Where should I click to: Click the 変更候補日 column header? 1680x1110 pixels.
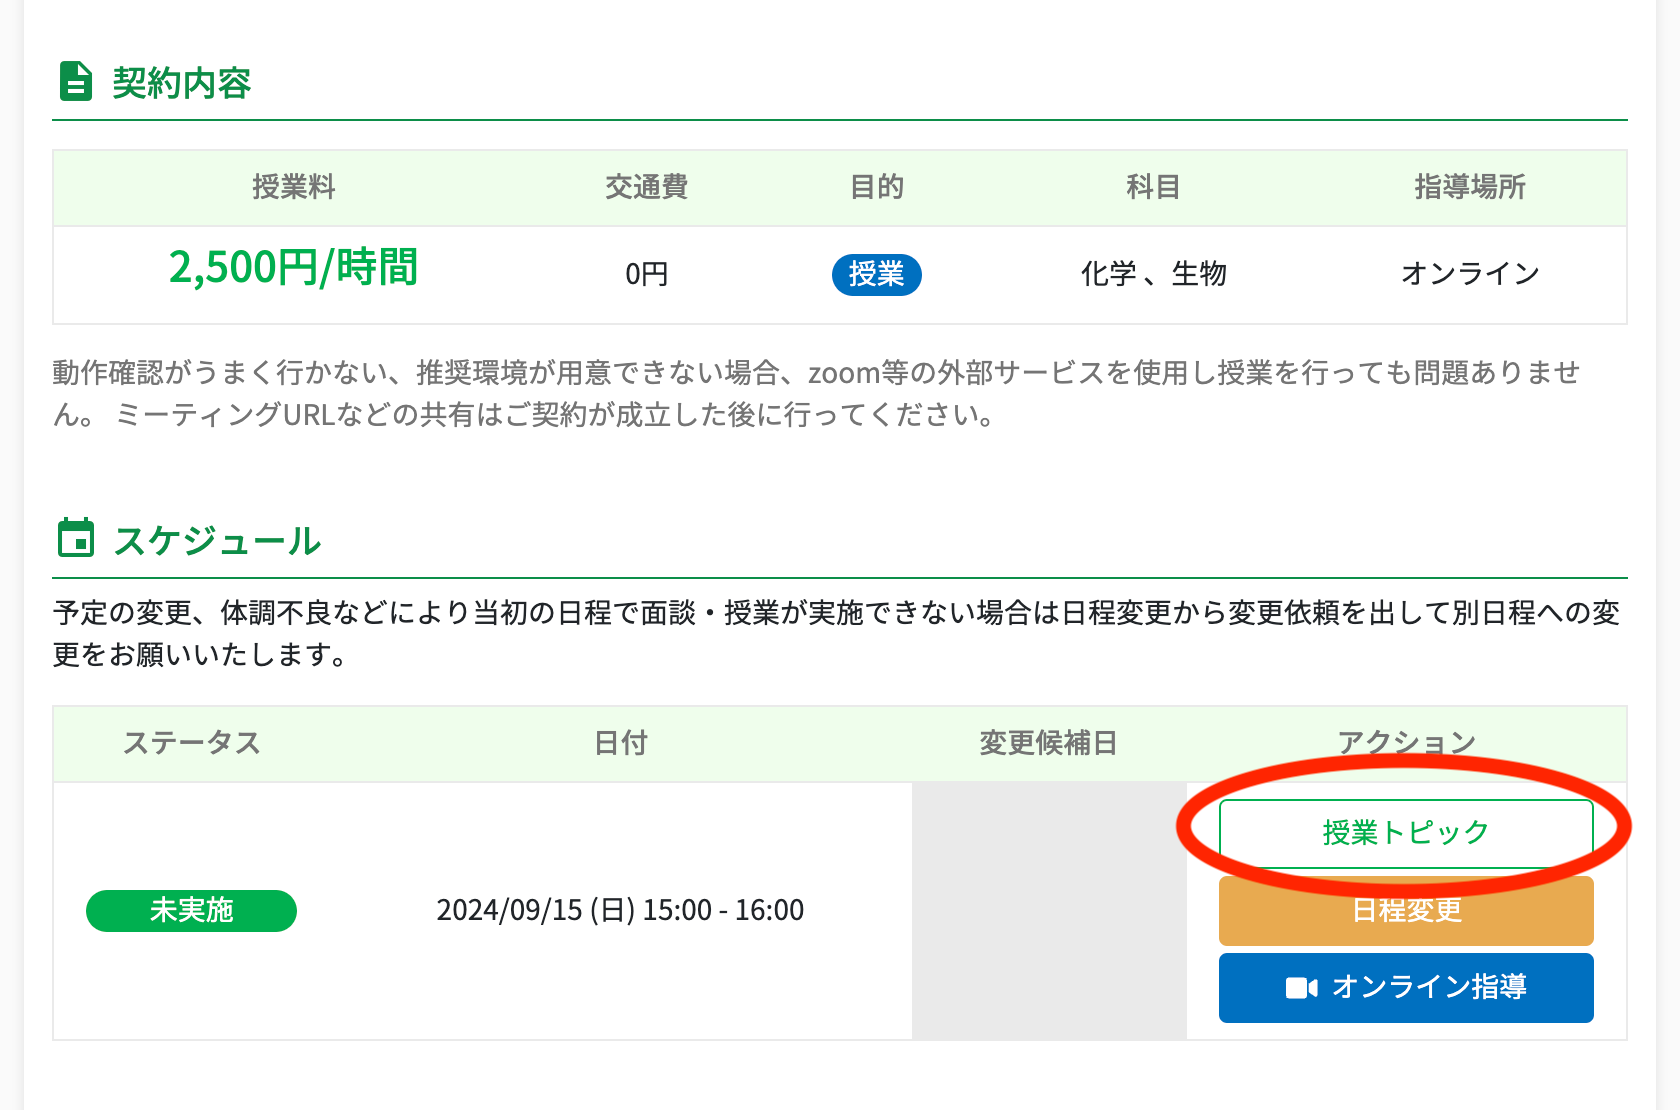1048,743
